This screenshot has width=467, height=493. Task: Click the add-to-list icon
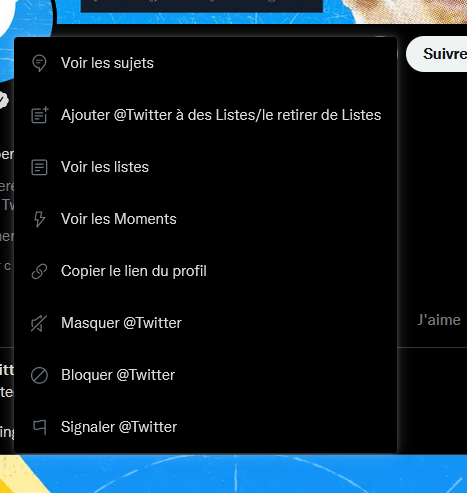[x=40, y=115]
